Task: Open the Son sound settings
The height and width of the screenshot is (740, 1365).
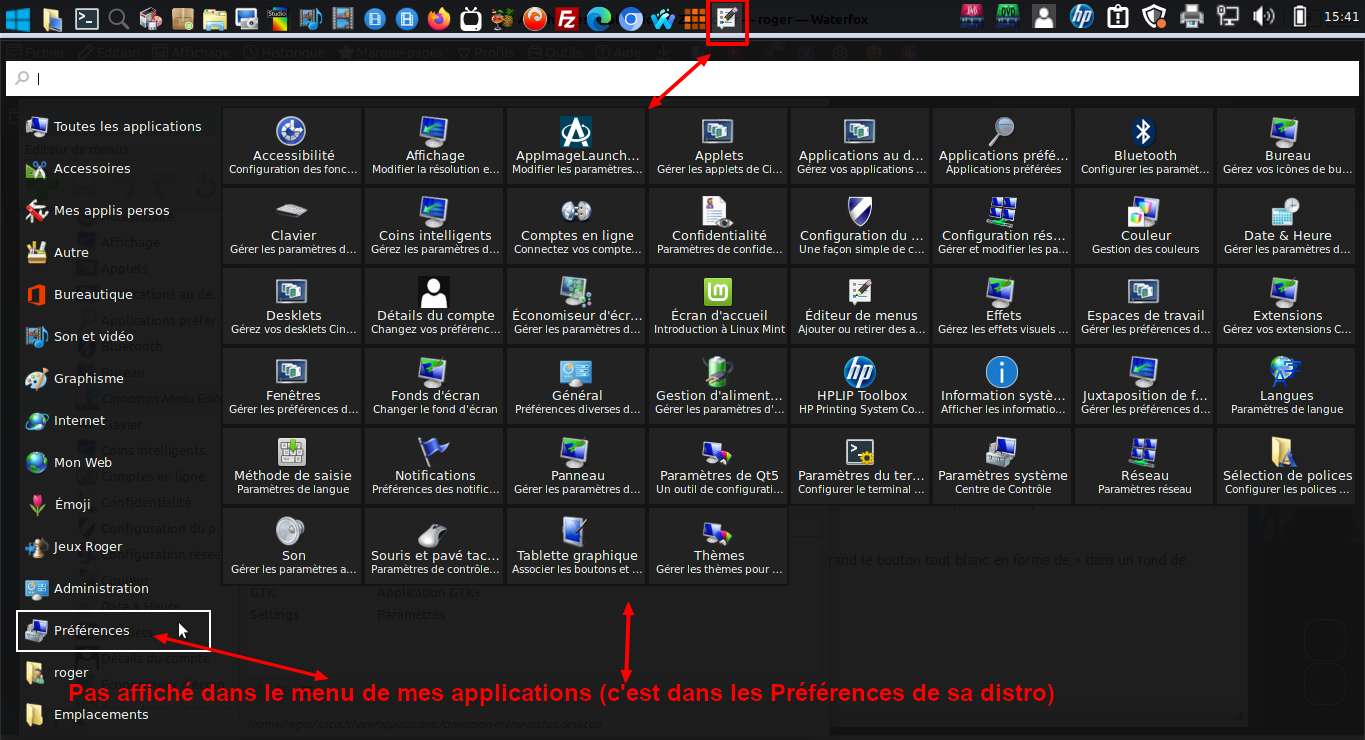Action: click(292, 545)
